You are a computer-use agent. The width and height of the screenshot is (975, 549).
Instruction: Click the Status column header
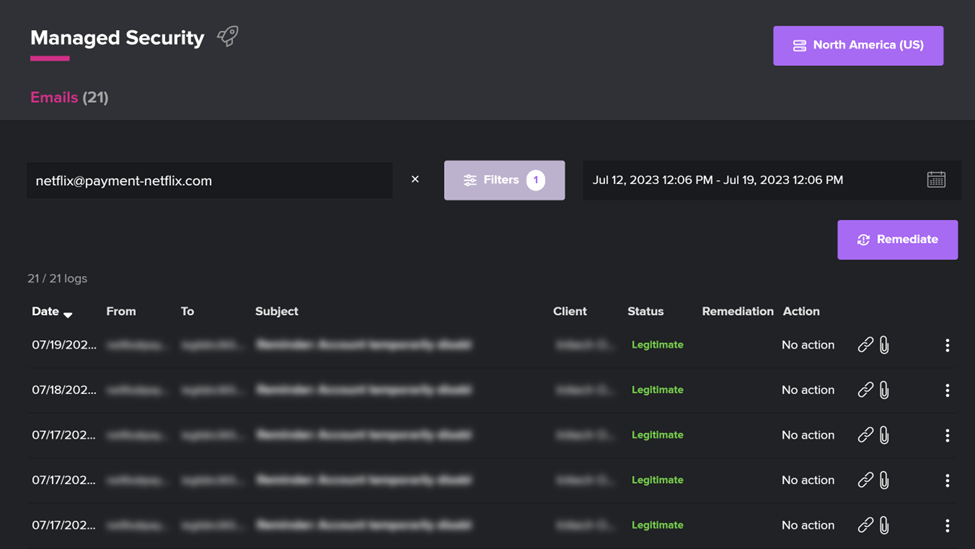[x=645, y=311]
